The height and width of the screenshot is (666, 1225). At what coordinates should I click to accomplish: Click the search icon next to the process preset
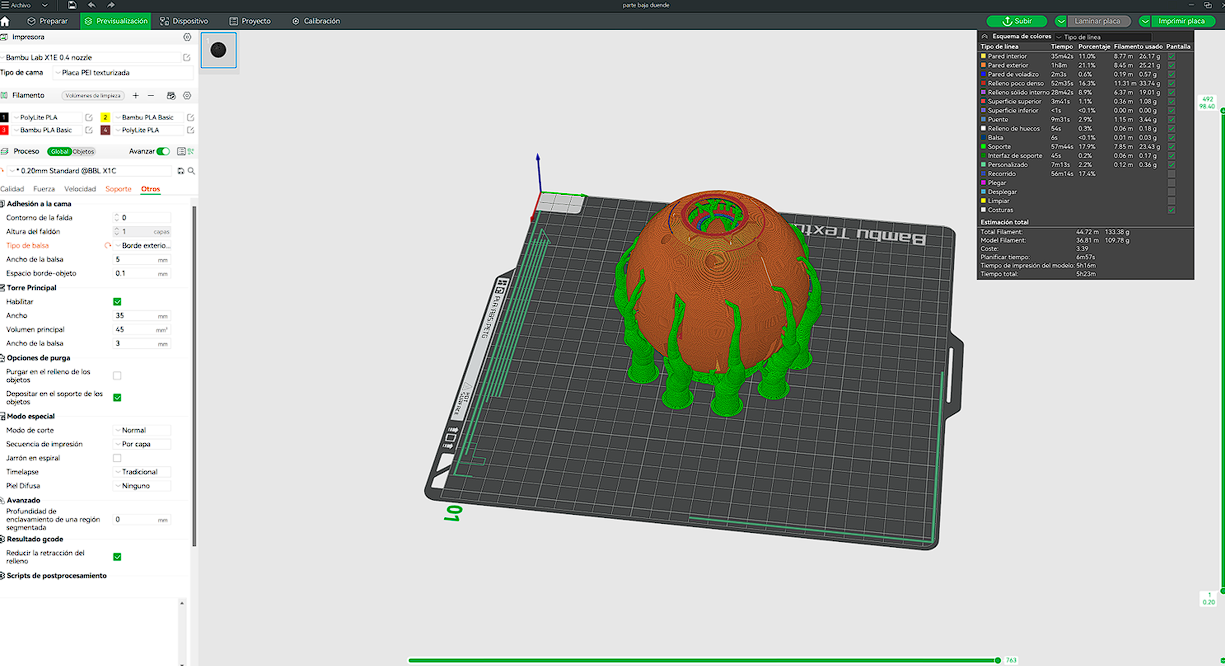click(193, 170)
